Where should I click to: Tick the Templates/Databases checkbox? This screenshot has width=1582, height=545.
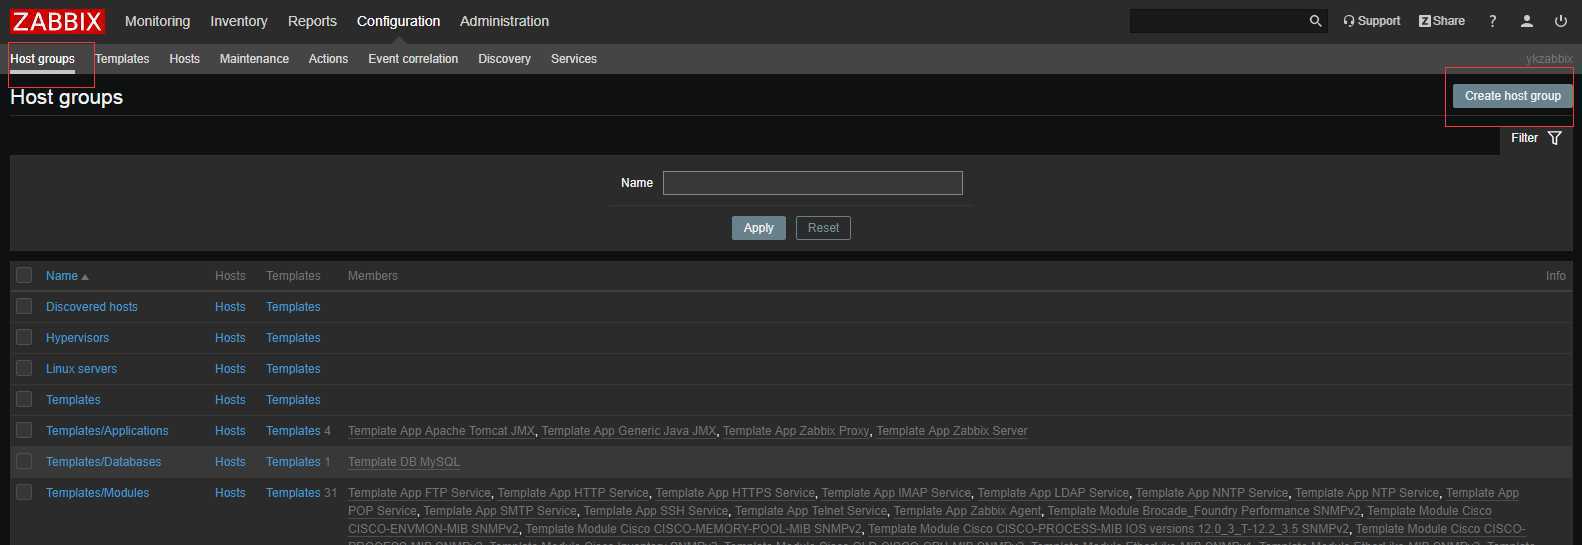point(24,461)
